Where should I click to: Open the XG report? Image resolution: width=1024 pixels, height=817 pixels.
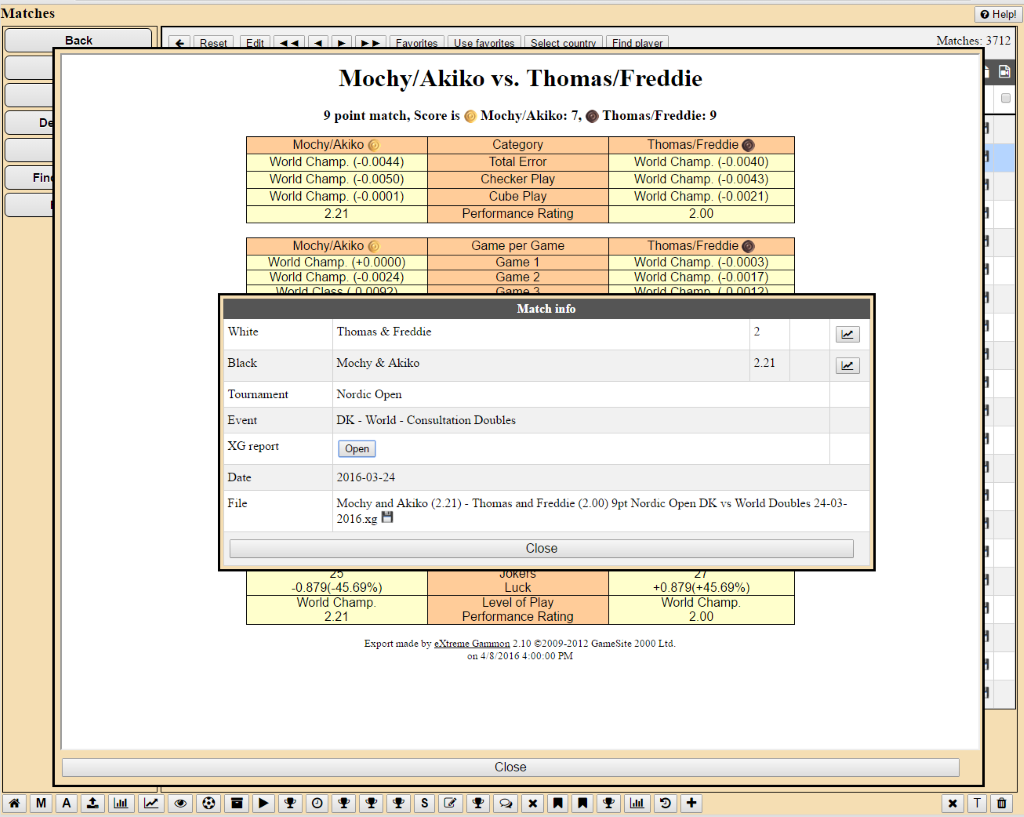click(357, 449)
